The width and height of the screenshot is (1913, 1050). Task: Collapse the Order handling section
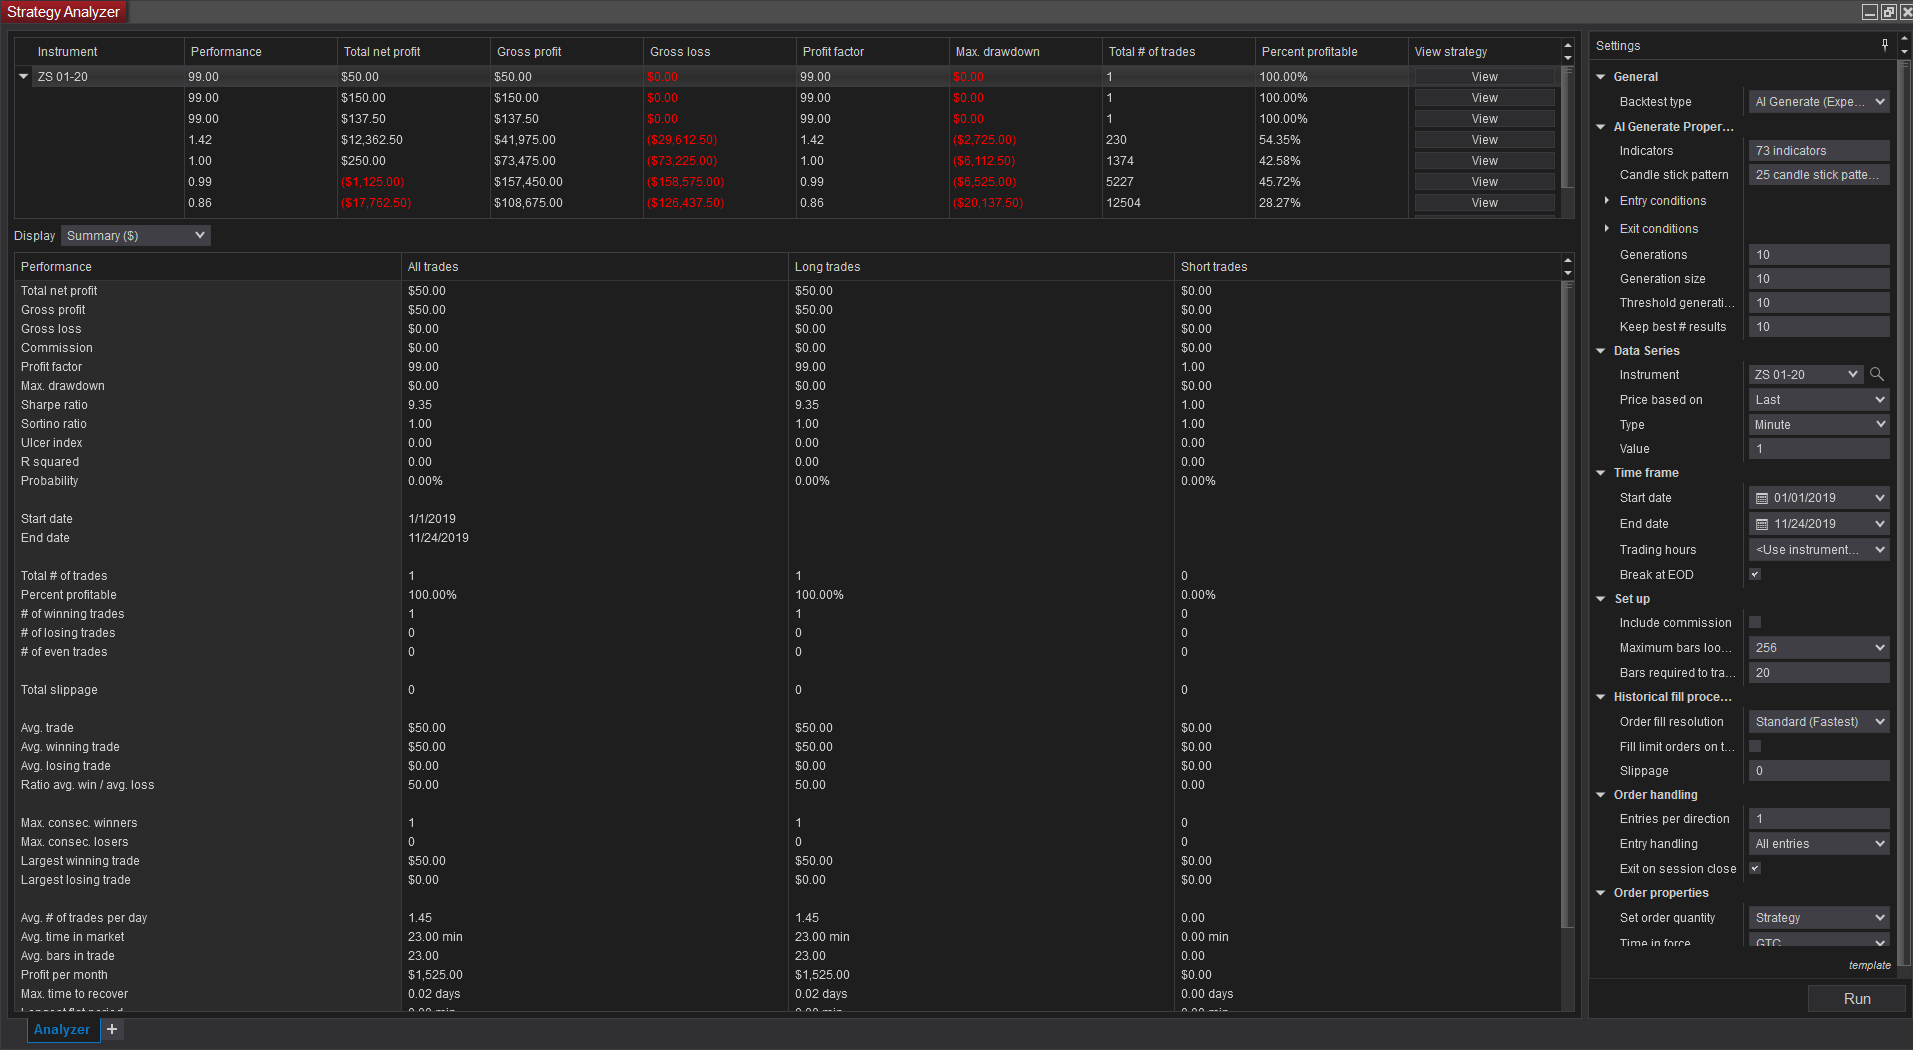click(x=1601, y=795)
